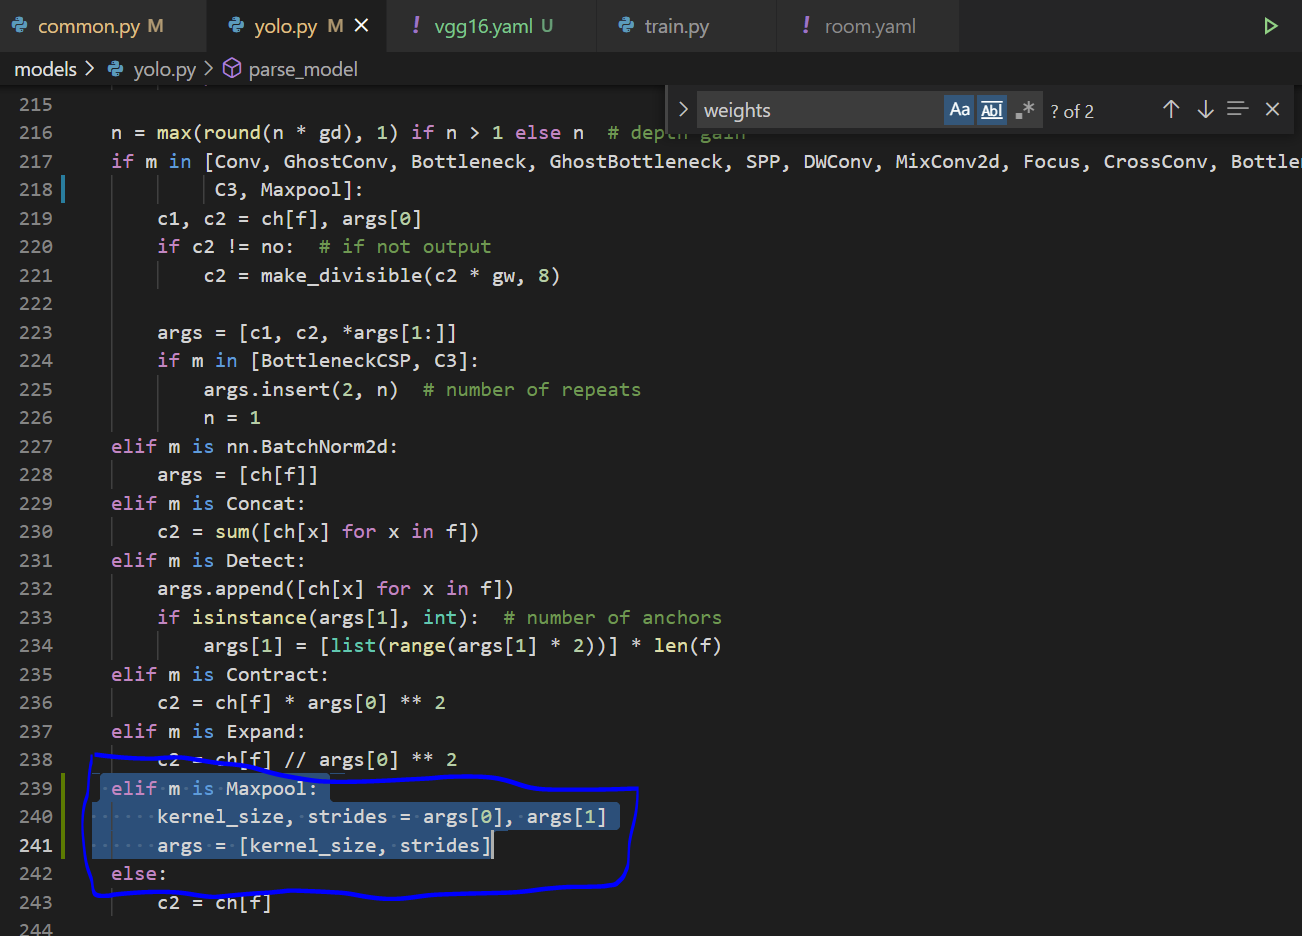Click the "# number of anchors" comment
The image size is (1302, 936).
pos(612,617)
